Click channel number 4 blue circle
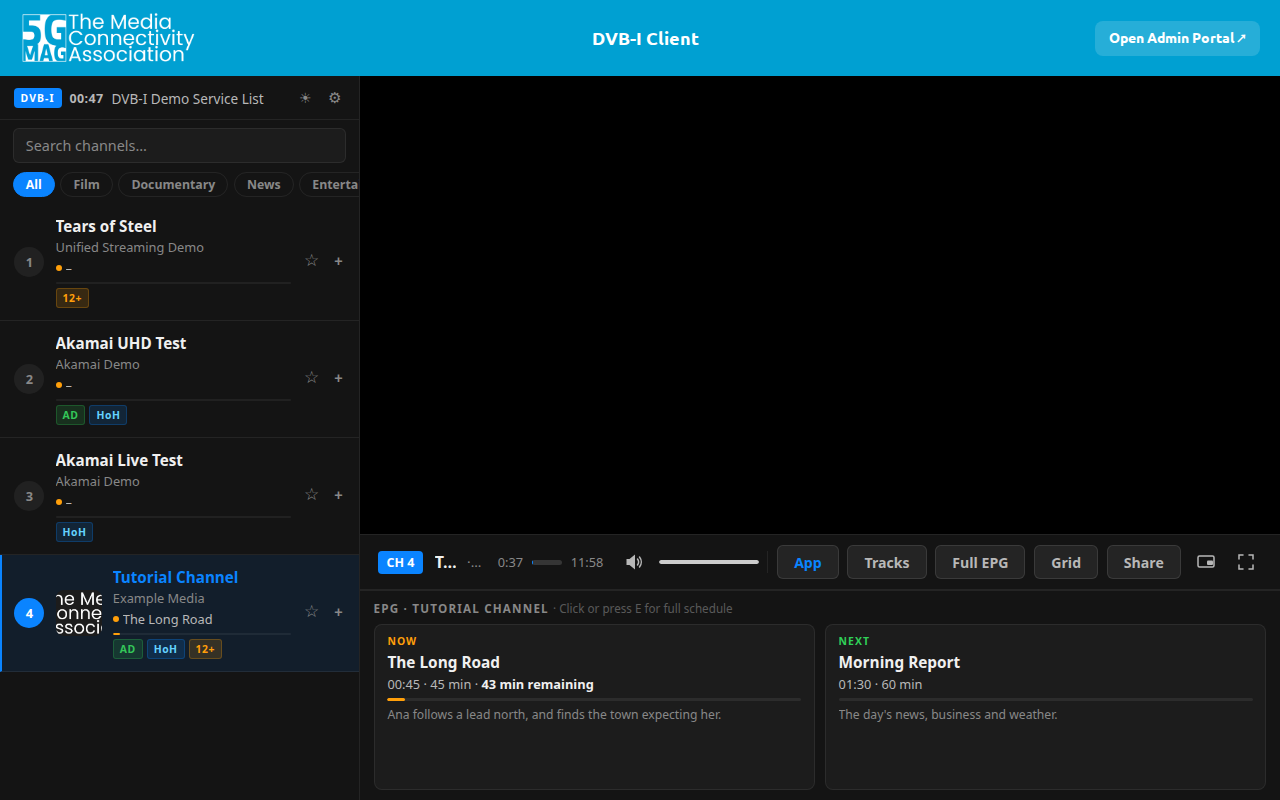Screen dimensions: 1280x800 pyautogui.click(x=29, y=613)
